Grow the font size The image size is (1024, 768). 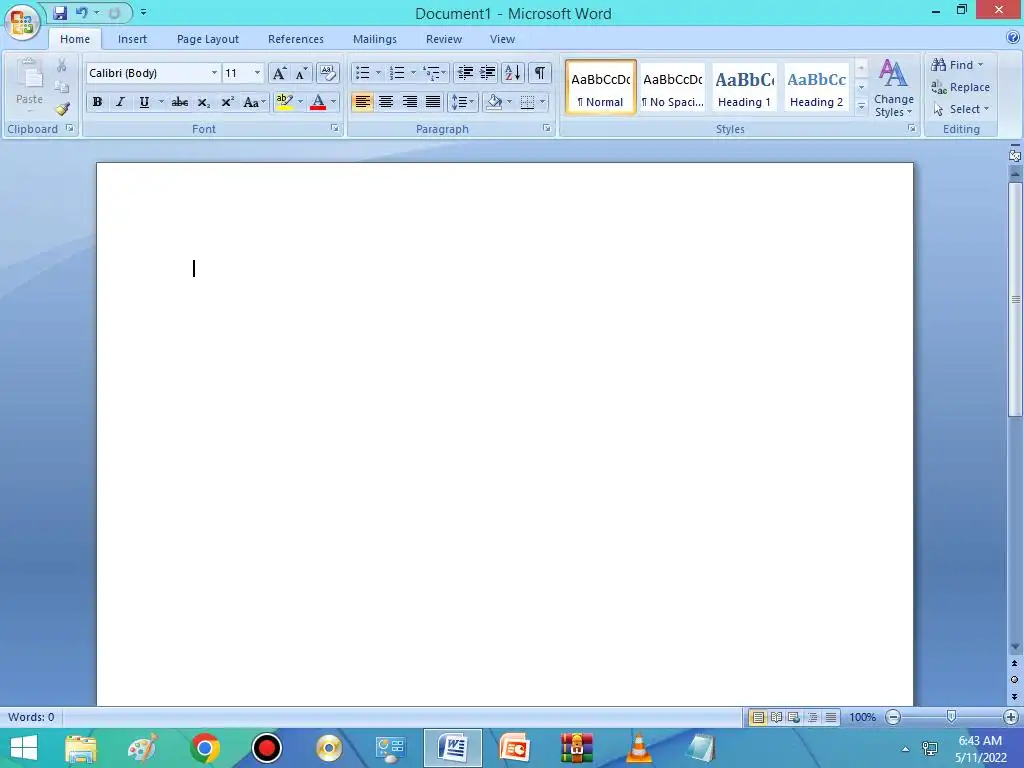pos(279,73)
